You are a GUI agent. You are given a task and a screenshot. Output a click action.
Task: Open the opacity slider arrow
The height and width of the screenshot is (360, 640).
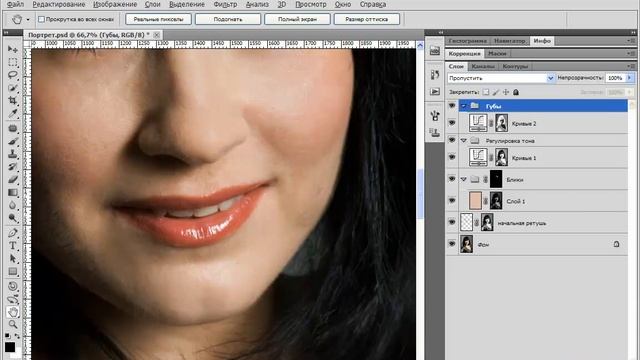pos(629,78)
